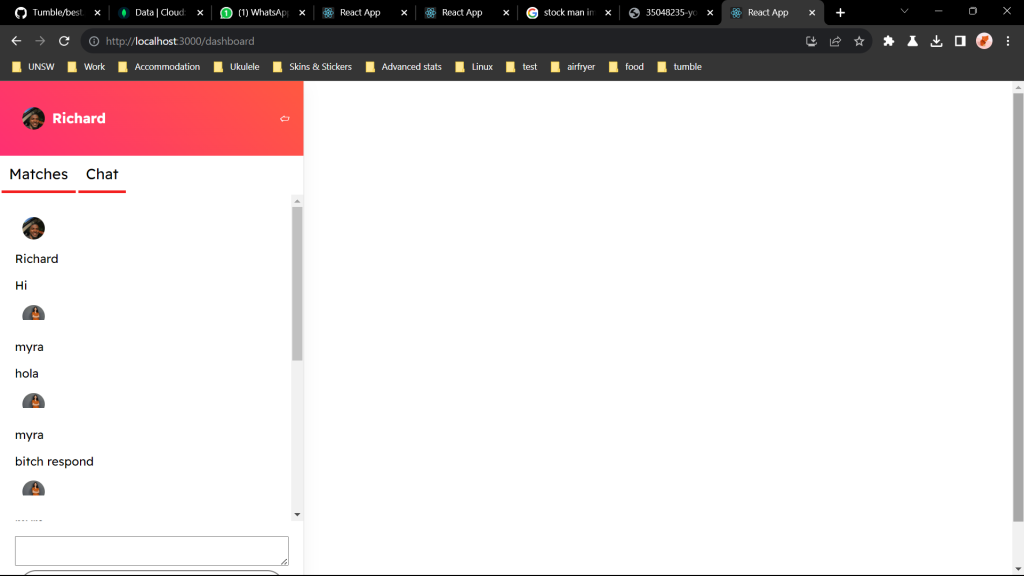Toggle the browser side panel icon
The width and height of the screenshot is (1024, 576).
coord(960,41)
